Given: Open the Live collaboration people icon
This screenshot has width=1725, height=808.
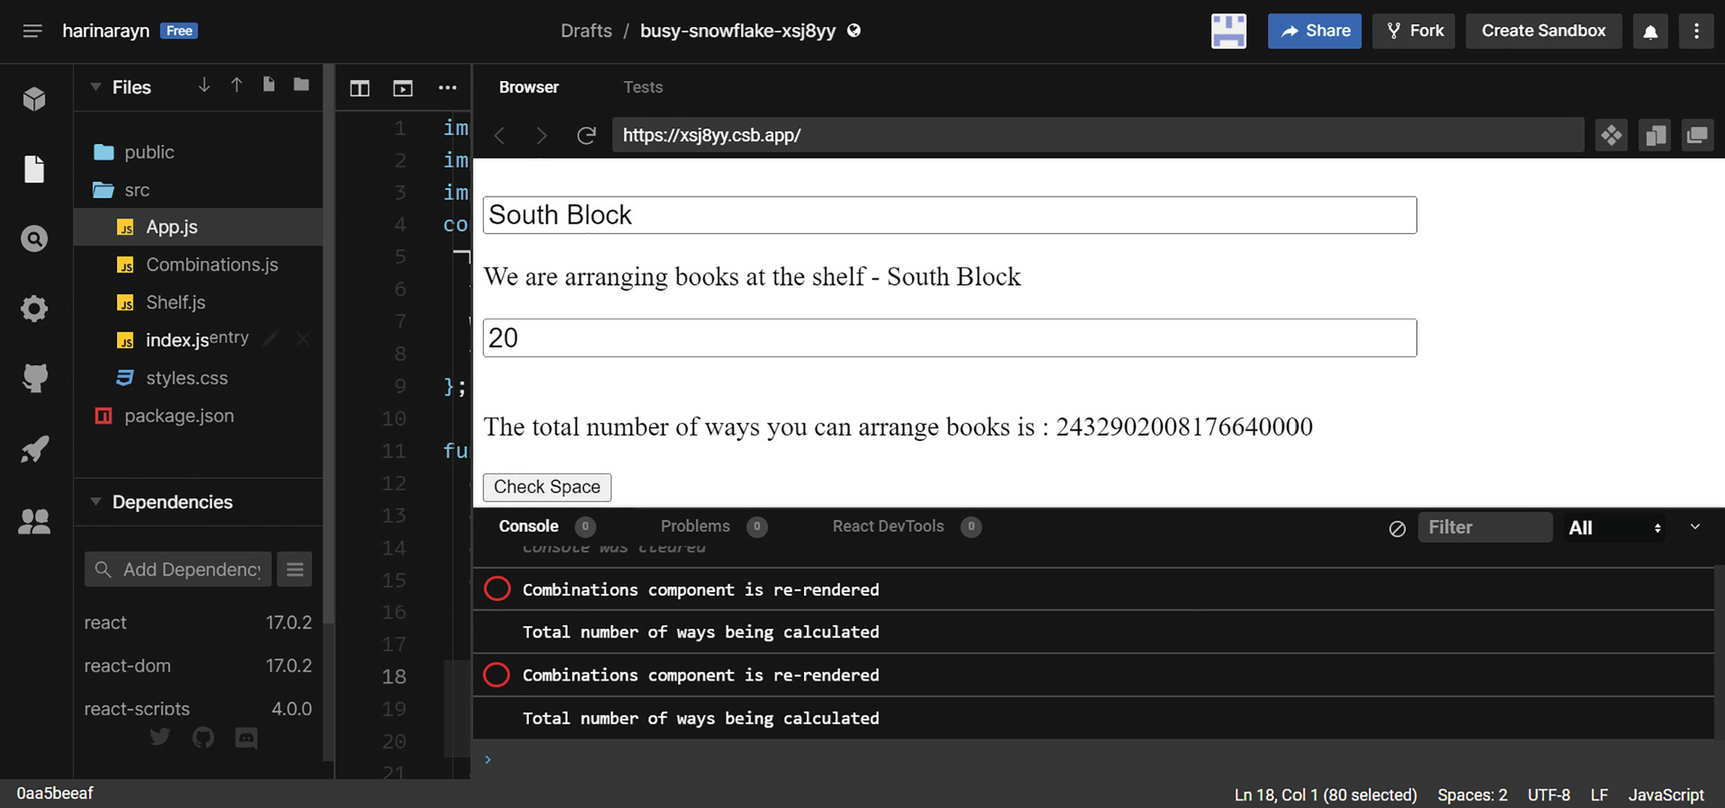Looking at the screenshot, I should [34, 521].
